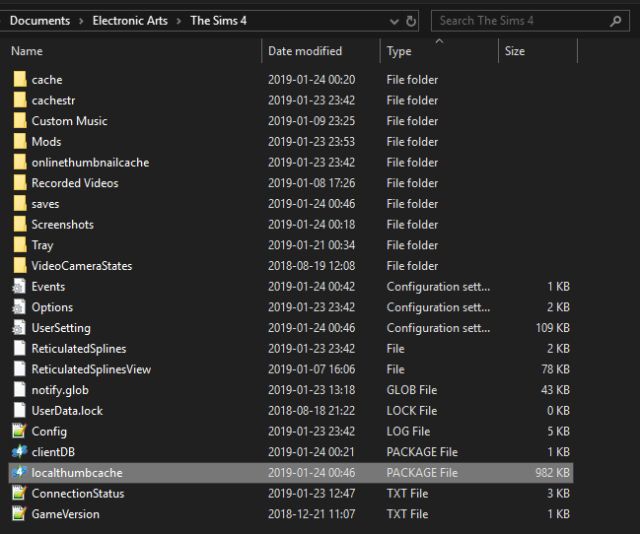Click the LOCK File type cell

click(x=412, y=411)
